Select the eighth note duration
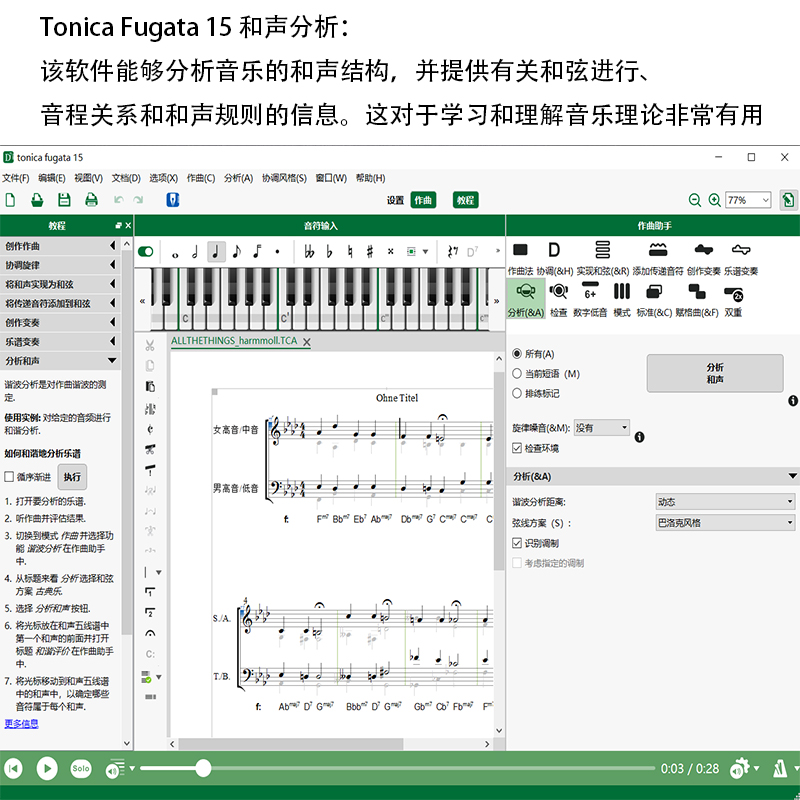 coord(236,252)
